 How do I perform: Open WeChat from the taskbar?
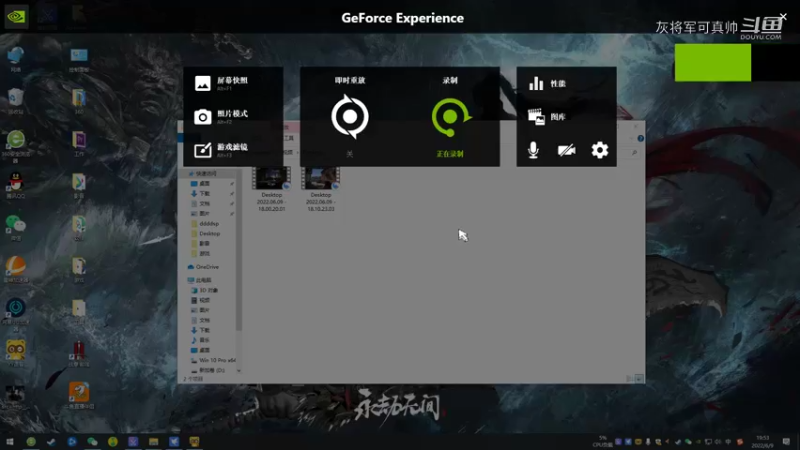coord(92,442)
